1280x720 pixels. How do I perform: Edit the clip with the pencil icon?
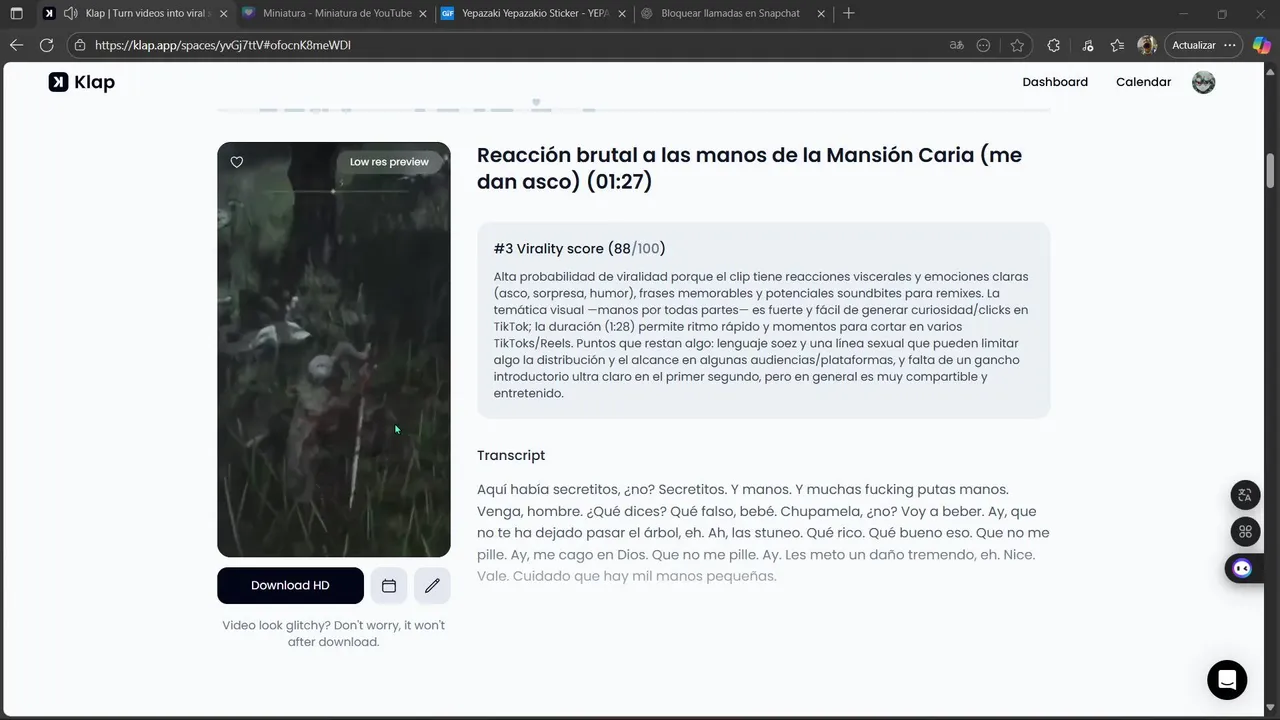click(x=432, y=586)
